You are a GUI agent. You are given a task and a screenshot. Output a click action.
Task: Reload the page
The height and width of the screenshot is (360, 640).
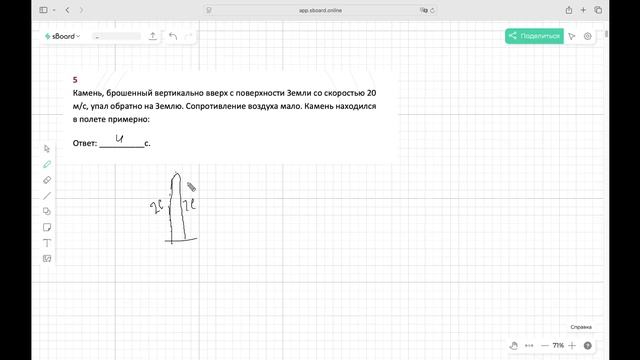point(432,10)
